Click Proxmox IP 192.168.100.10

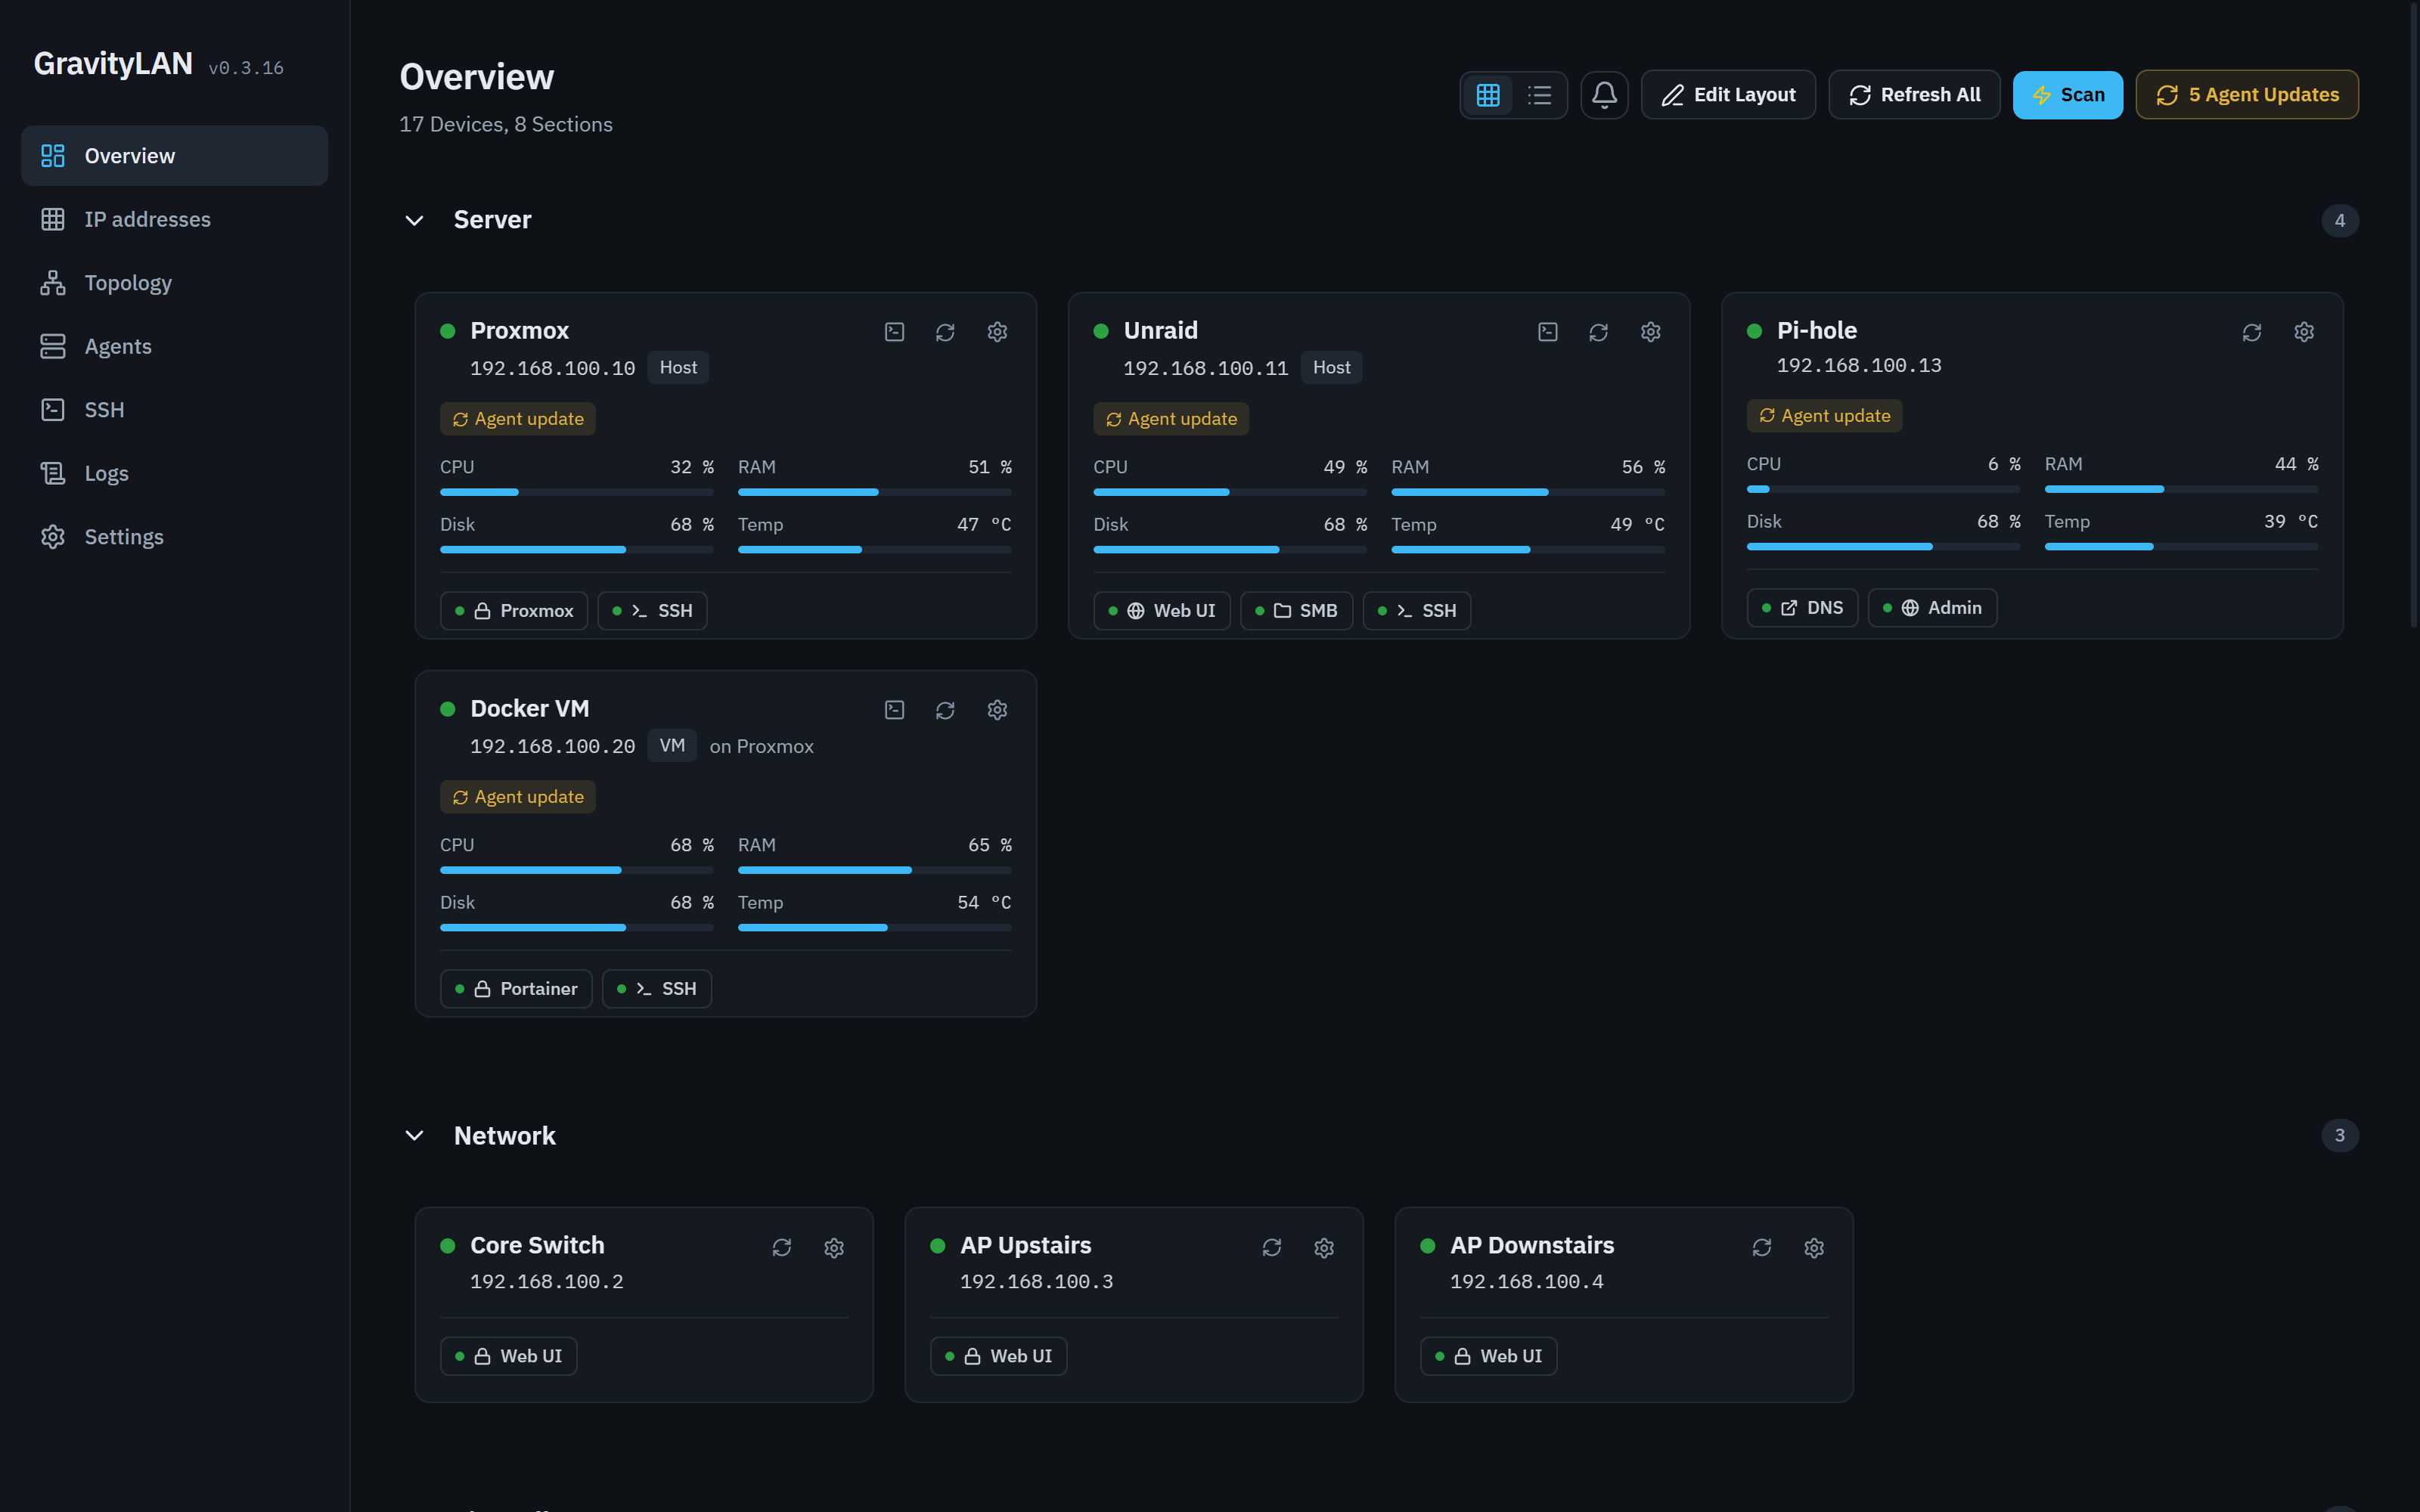(x=552, y=368)
